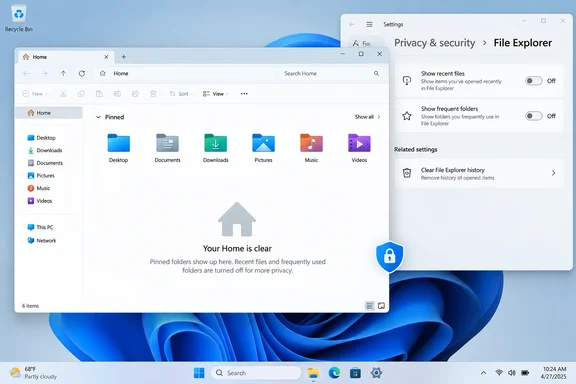576x384 pixels.
Task: Collapse the Pinned section
Action: click(x=98, y=117)
